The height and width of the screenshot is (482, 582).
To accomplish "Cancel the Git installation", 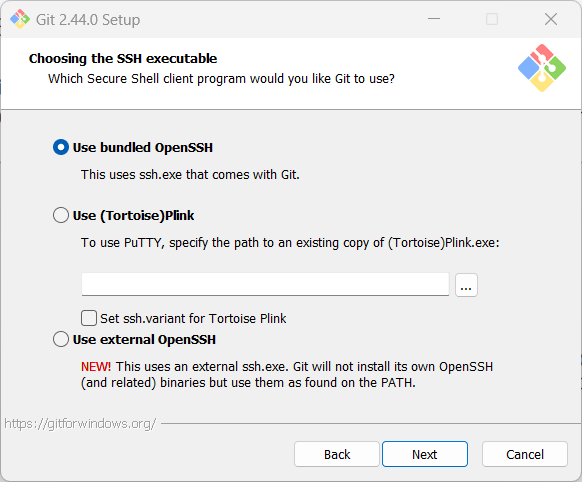I will 525,454.
